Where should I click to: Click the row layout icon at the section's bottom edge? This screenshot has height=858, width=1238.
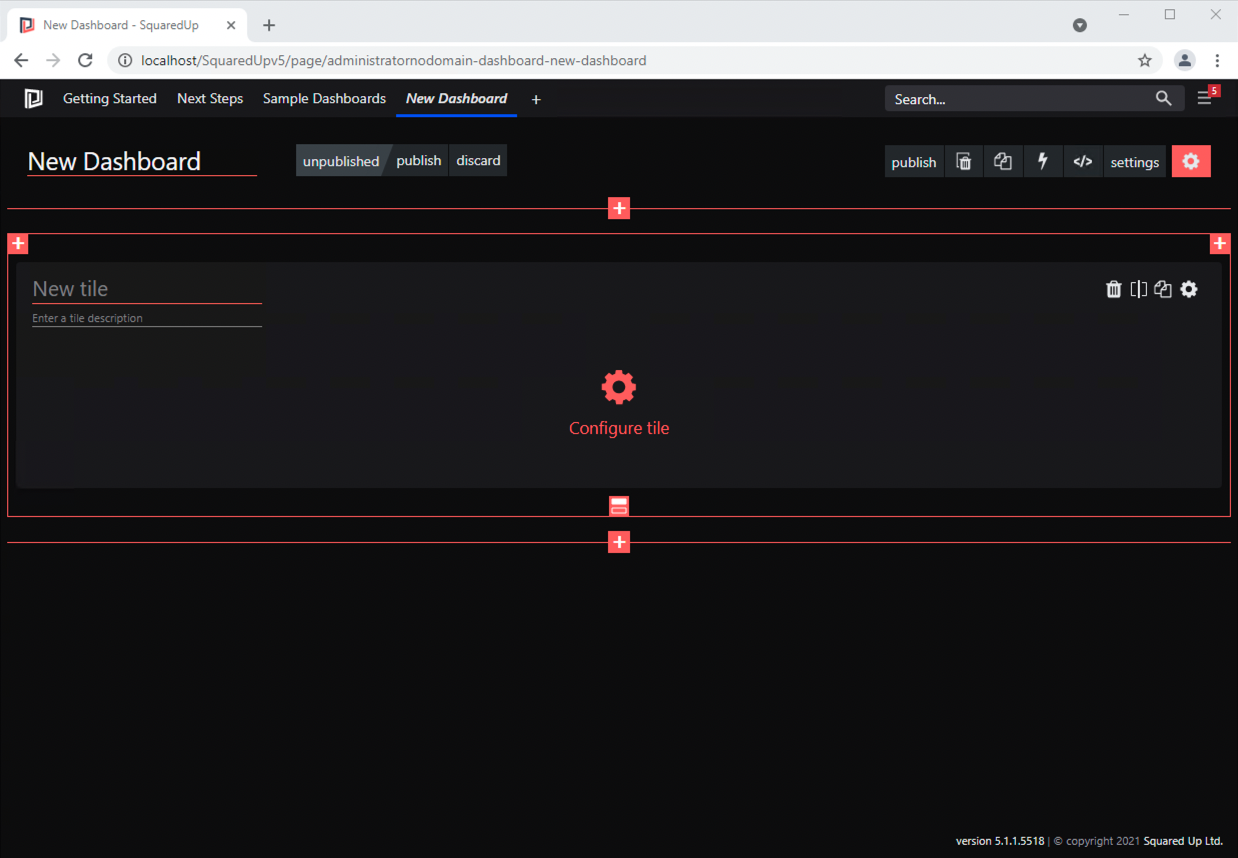pos(619,506)
